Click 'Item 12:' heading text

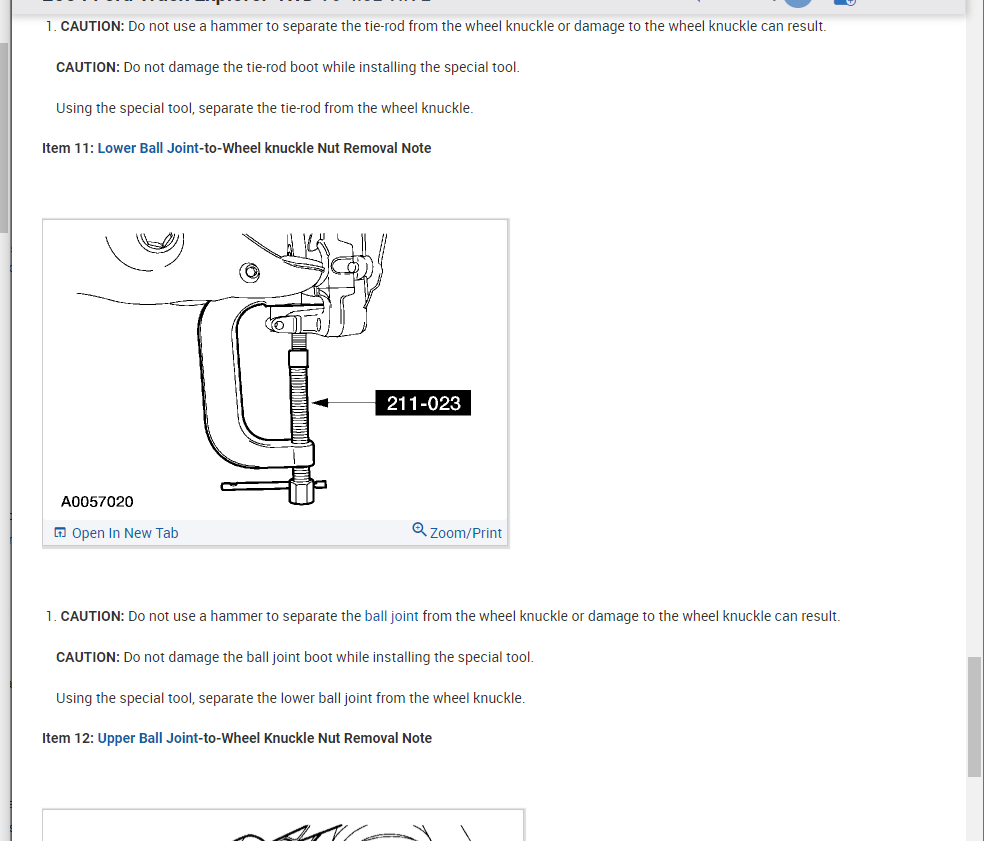68,738
